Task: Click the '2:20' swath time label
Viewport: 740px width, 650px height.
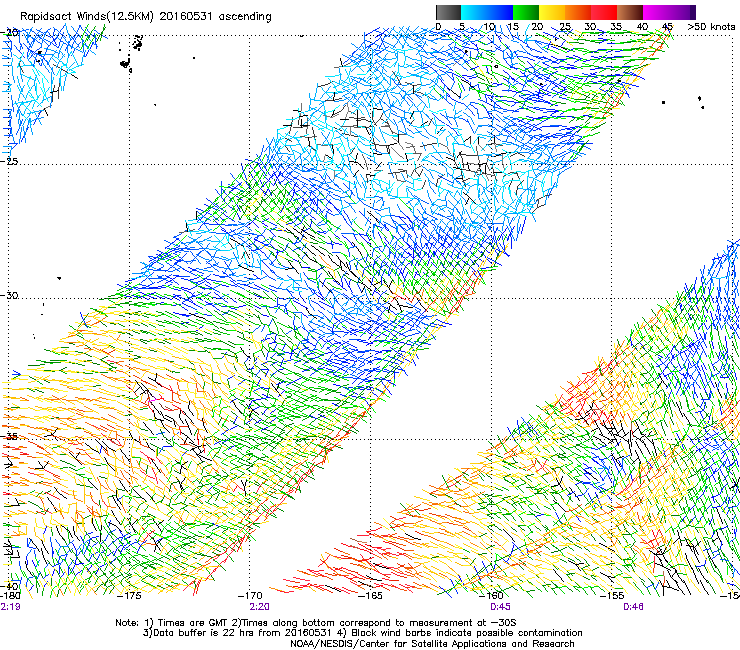Action: 260,607
